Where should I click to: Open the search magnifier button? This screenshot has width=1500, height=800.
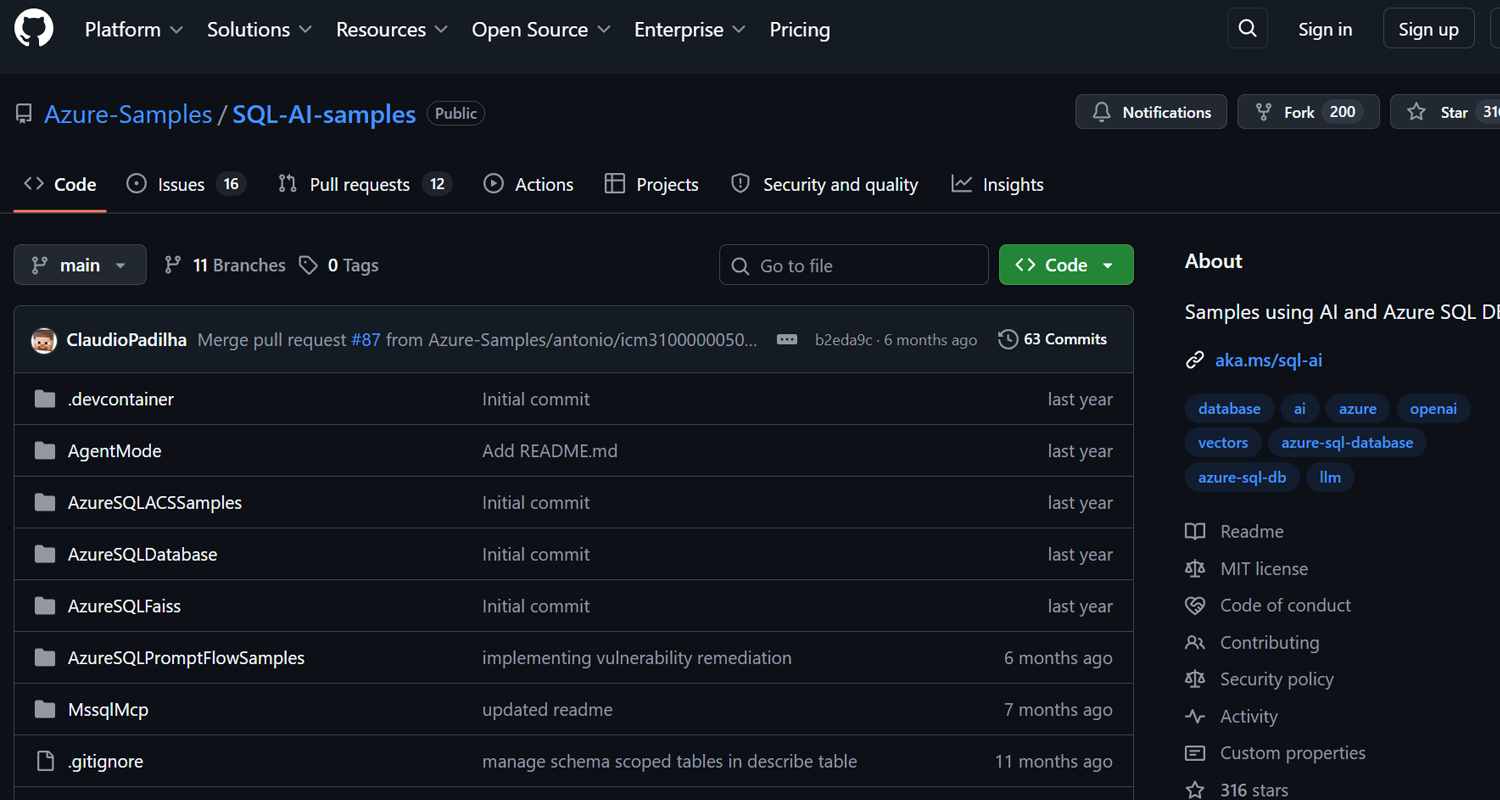(x=1247, y=29)
